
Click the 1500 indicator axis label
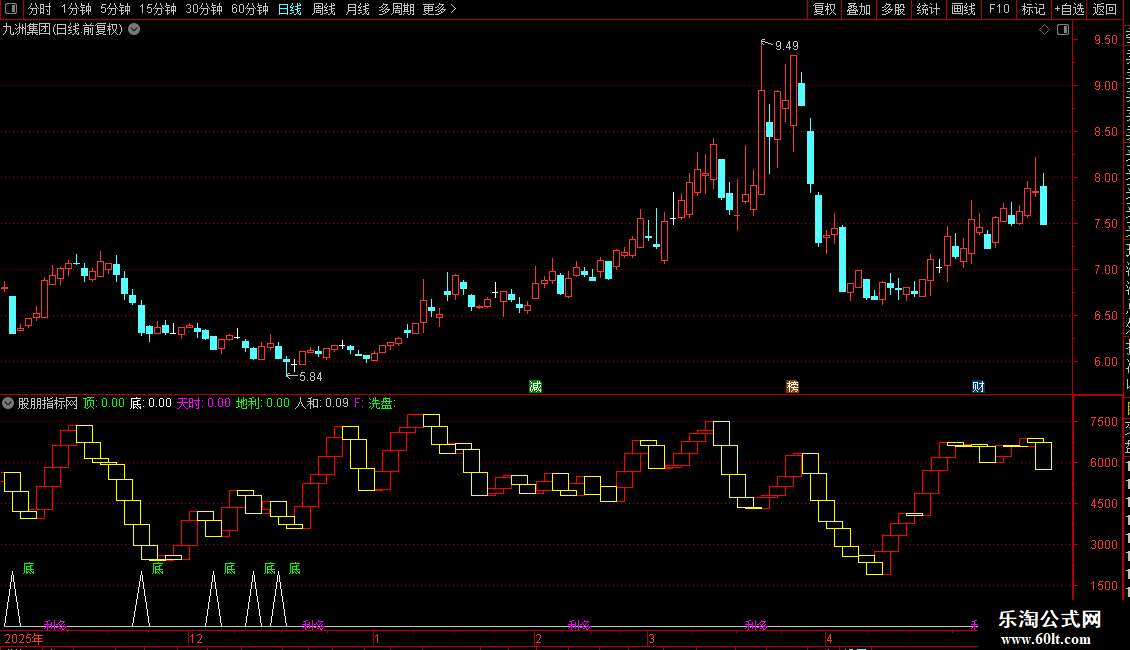[1104, 586]
